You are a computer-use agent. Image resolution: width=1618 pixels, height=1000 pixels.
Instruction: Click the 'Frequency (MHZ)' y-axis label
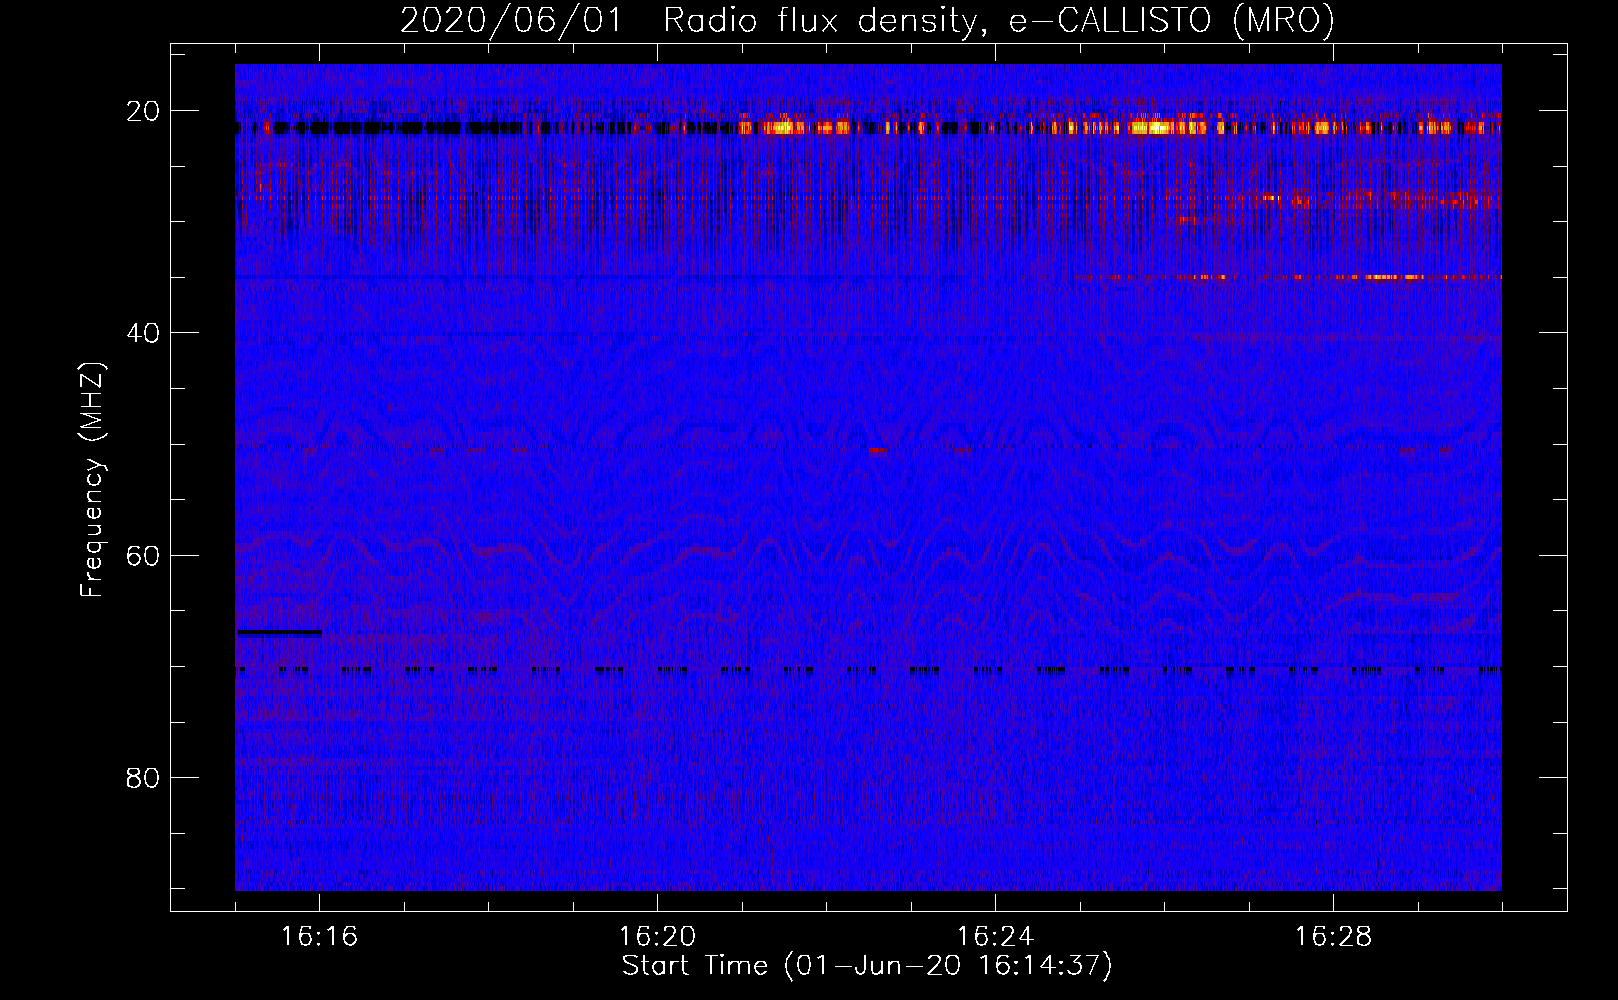92,480
